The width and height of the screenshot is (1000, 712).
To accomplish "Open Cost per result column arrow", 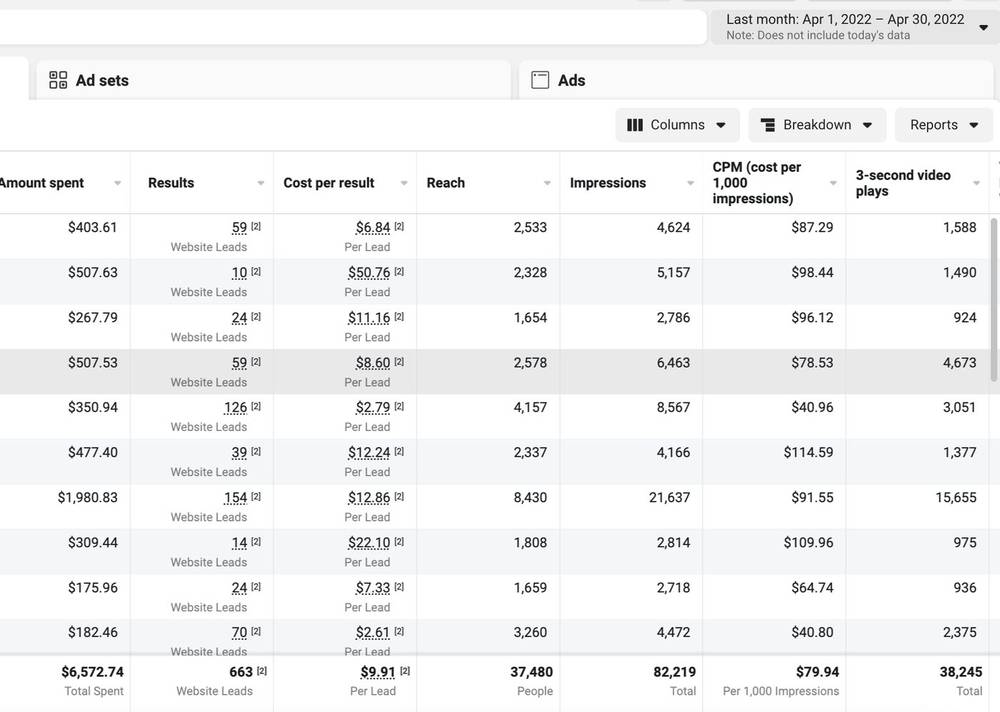I will [x=404, y=183].
